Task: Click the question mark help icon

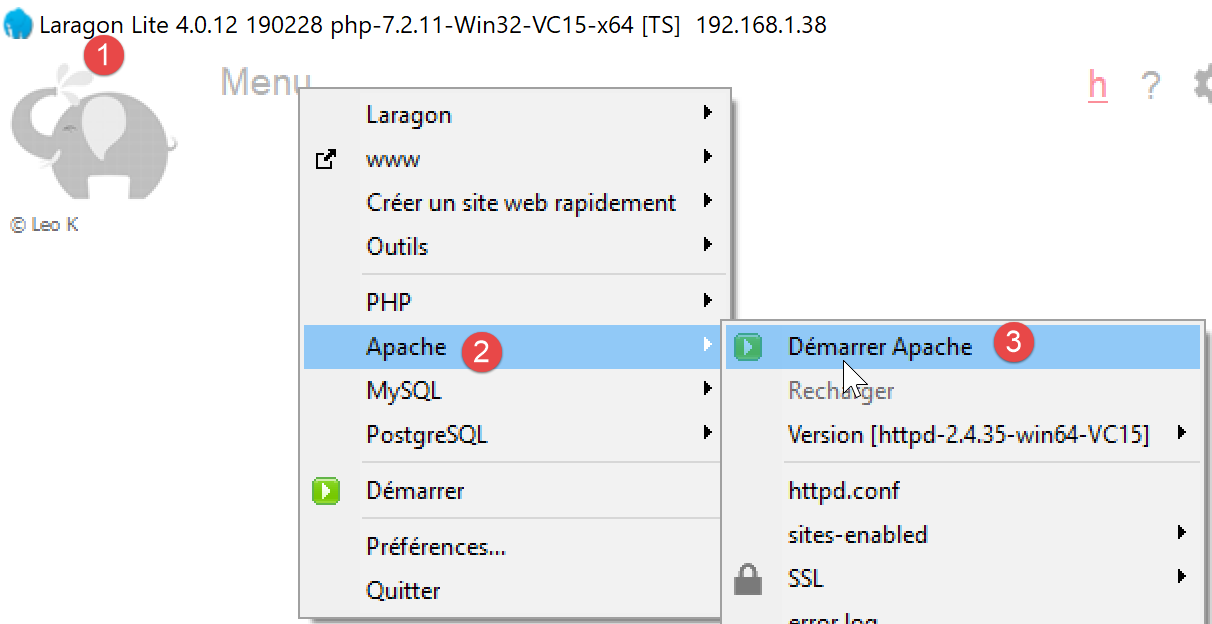Action: click(x=1151, y=87)
